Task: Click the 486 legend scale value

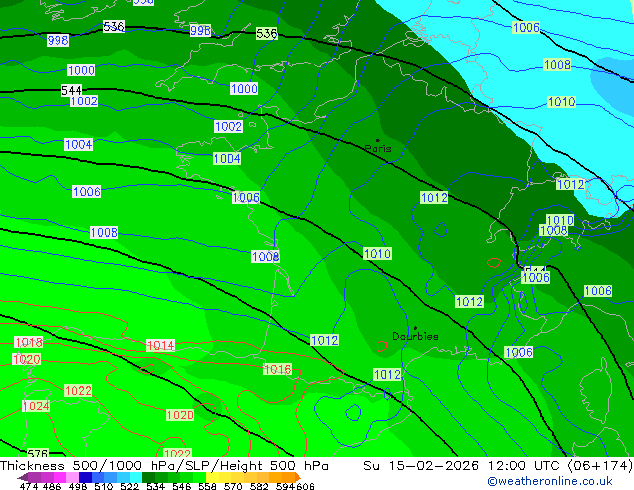Action: [x=52, y=486]
